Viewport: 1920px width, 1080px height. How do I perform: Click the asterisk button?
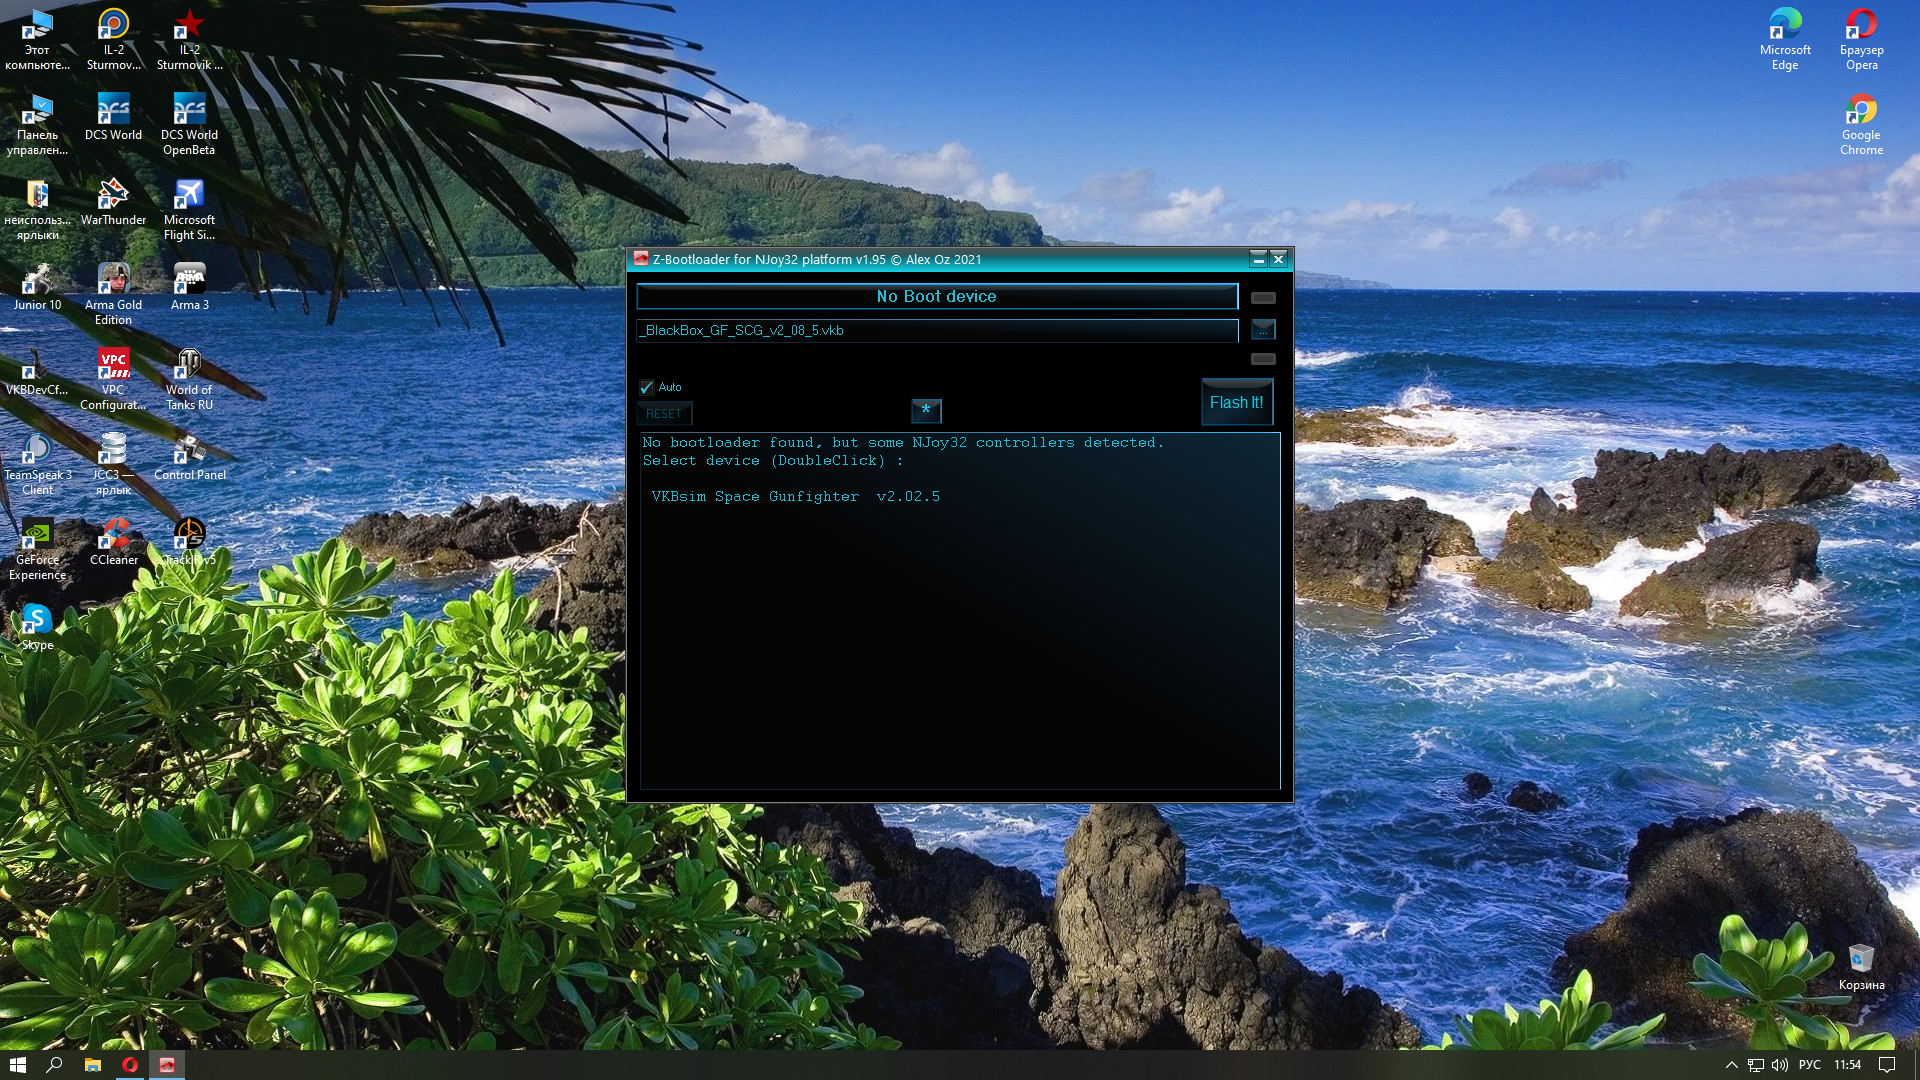tap(926, 410)
